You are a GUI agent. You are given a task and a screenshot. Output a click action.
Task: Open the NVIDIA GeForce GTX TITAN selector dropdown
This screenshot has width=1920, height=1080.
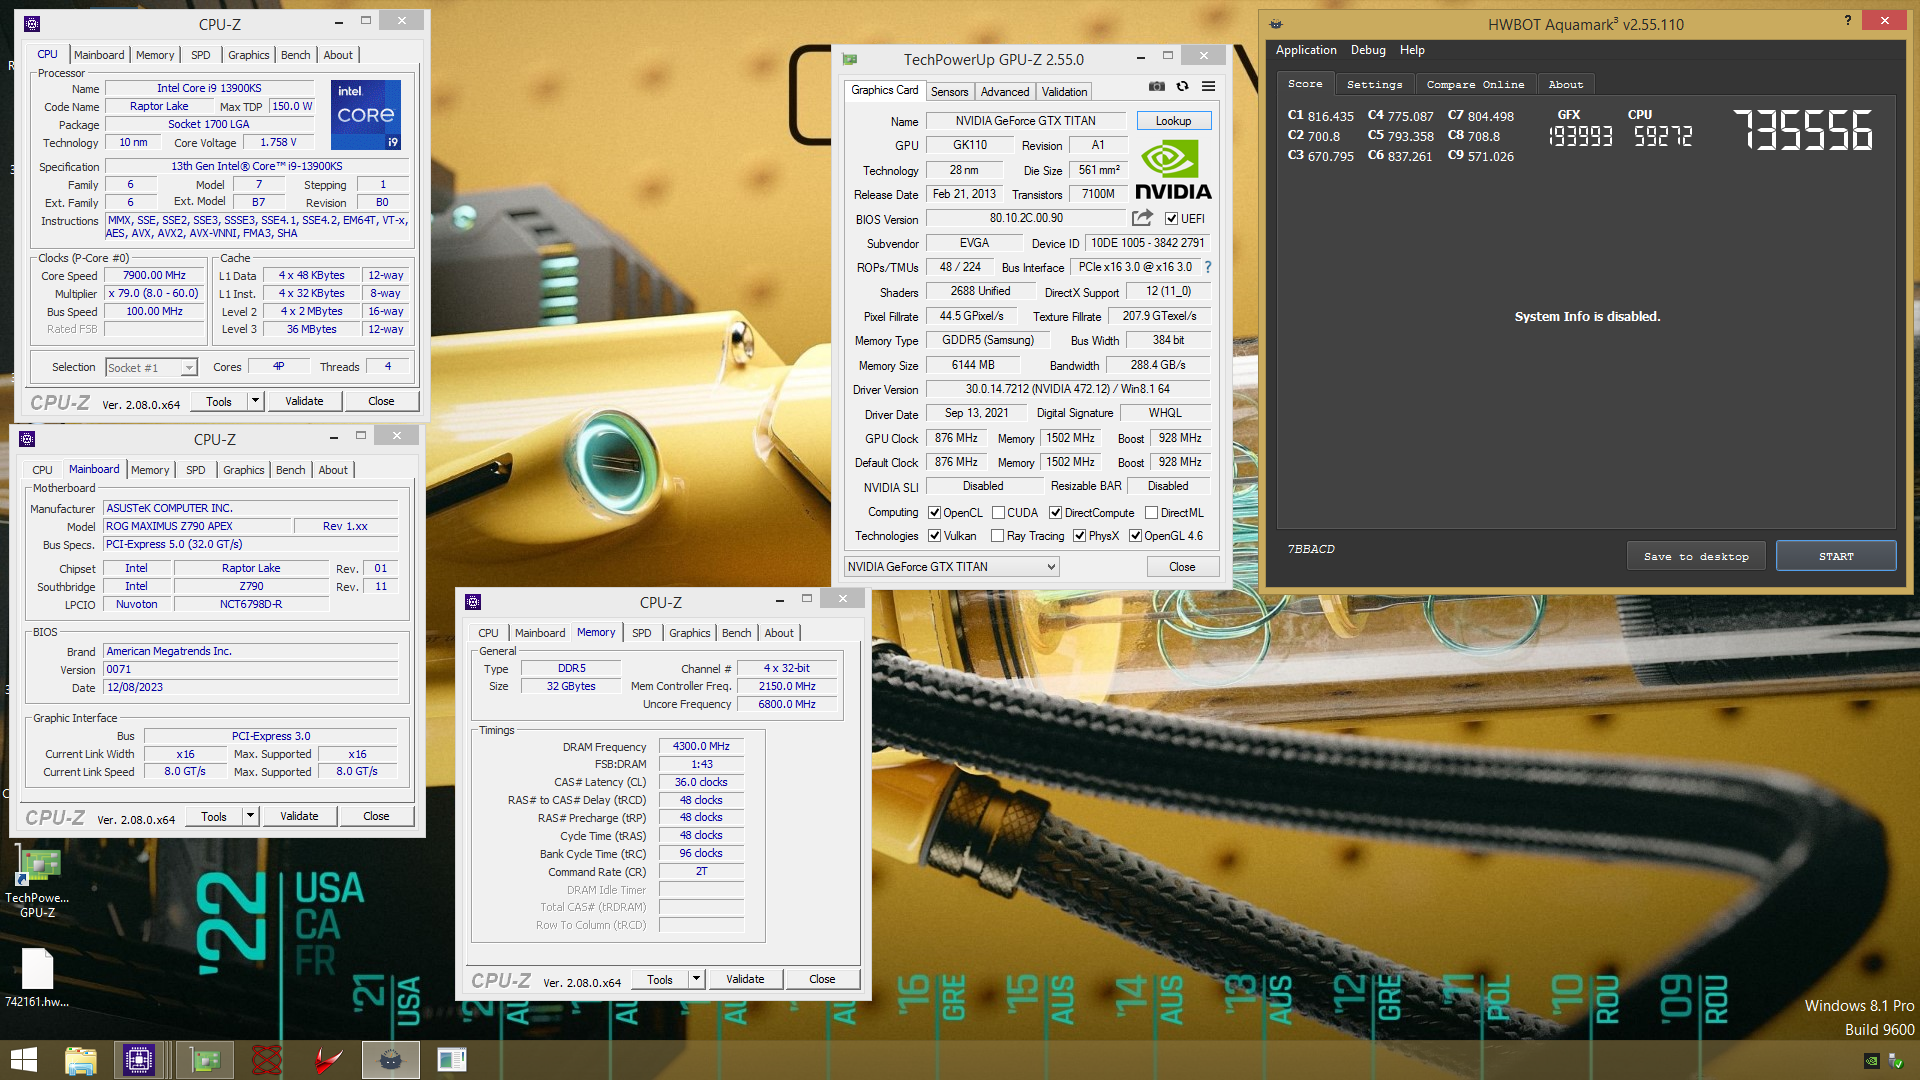(x=951, y=567)
